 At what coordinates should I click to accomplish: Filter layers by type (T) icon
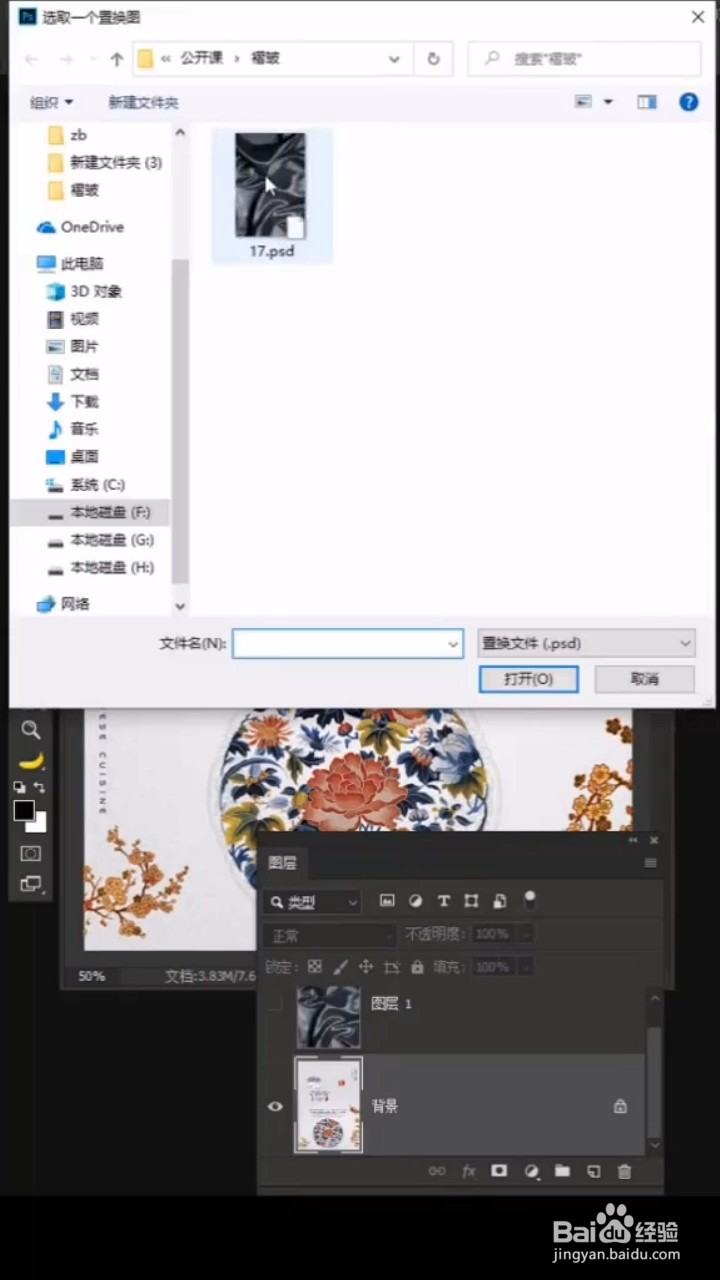[444, 901]
